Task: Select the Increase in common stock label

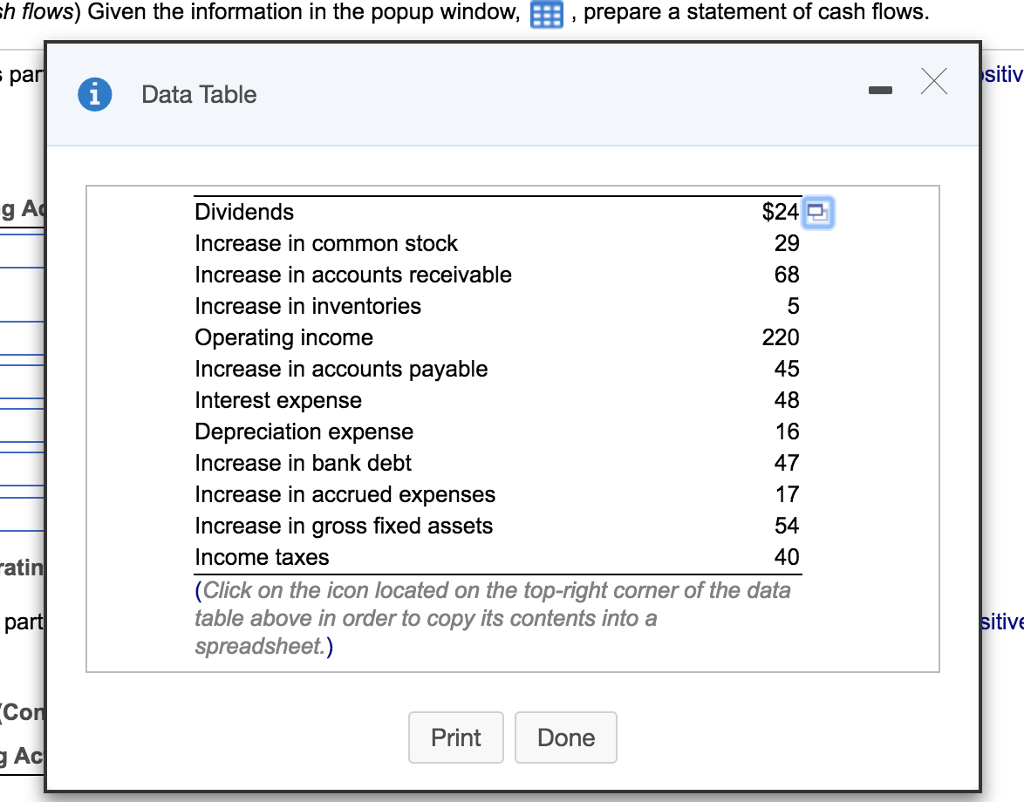Action: (326, 243)
